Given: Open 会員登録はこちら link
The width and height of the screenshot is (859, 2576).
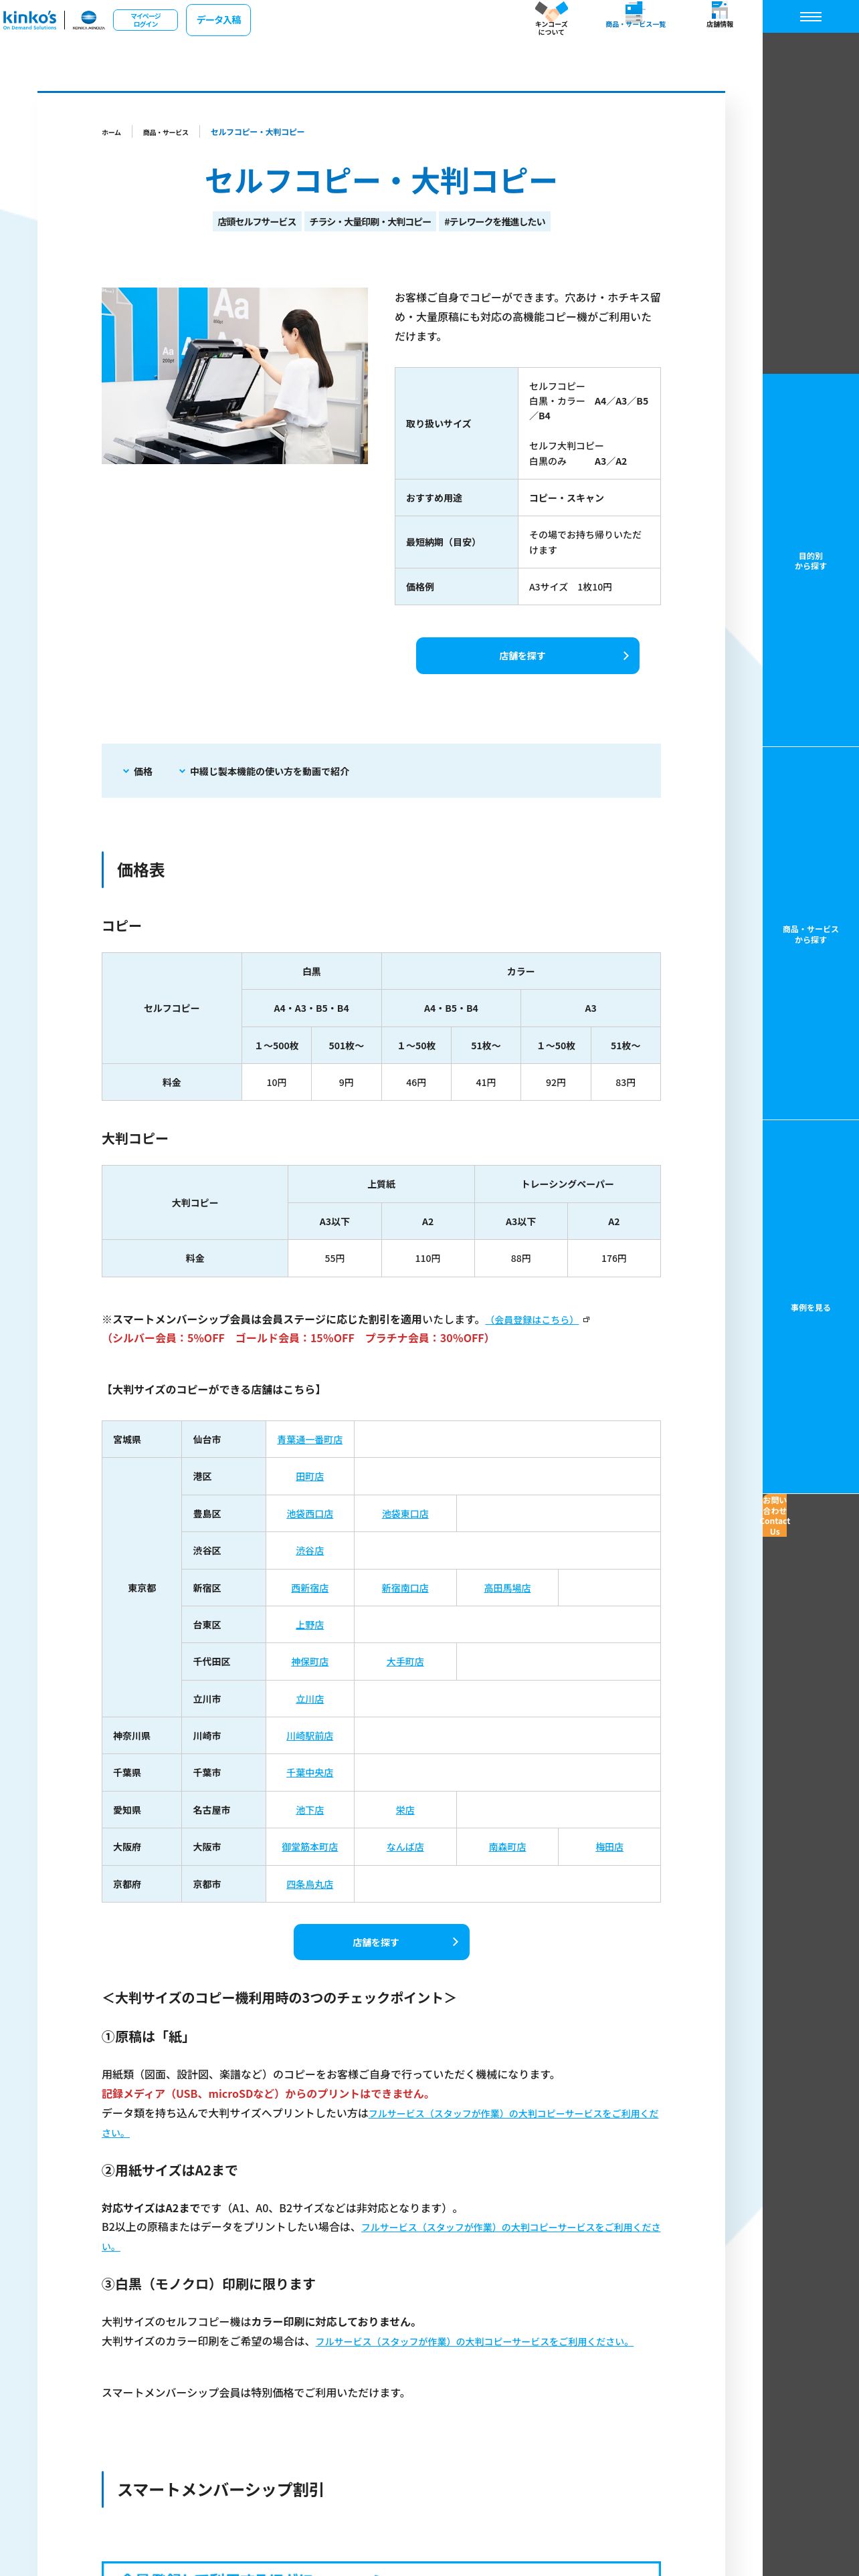Looking at the screenshot, I should [x=531, y=1320].
